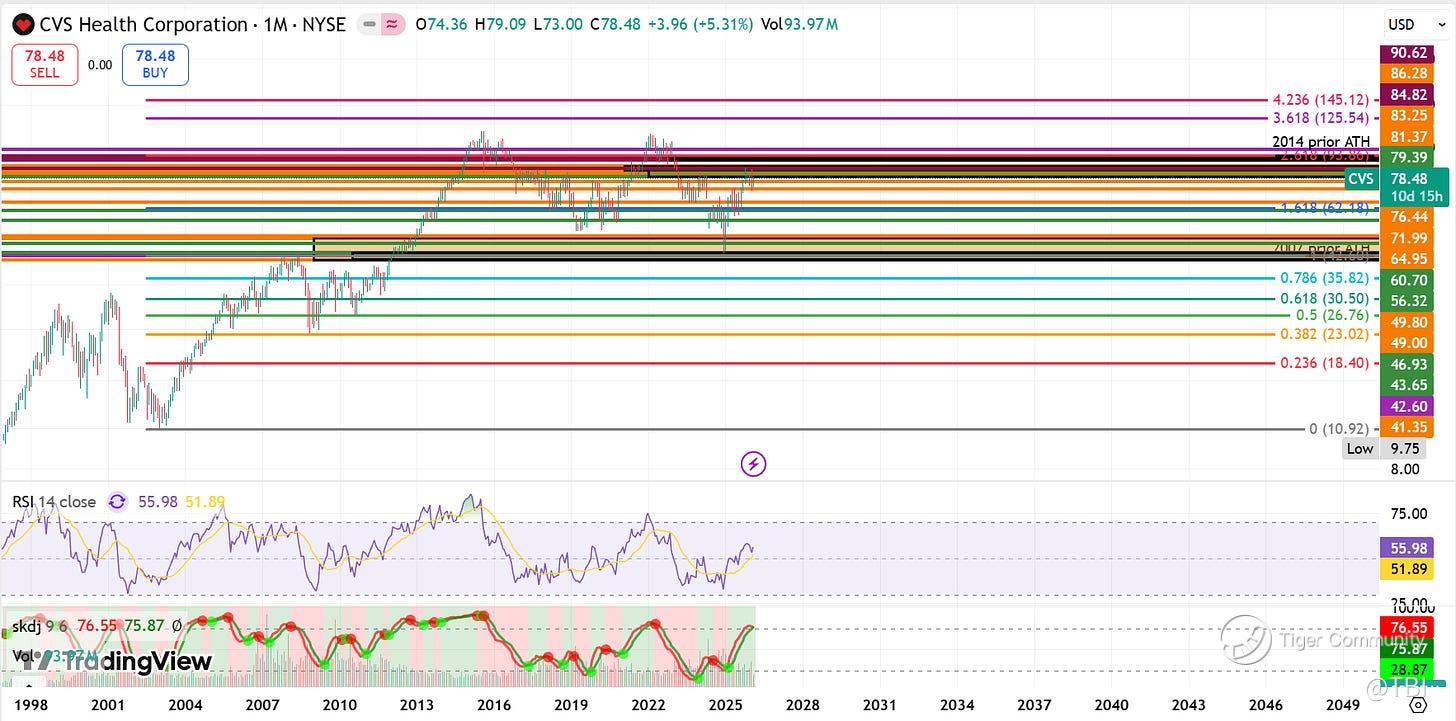Click the Vol 93.97M value in header
1456x721 pixels.
coord(799,25)
